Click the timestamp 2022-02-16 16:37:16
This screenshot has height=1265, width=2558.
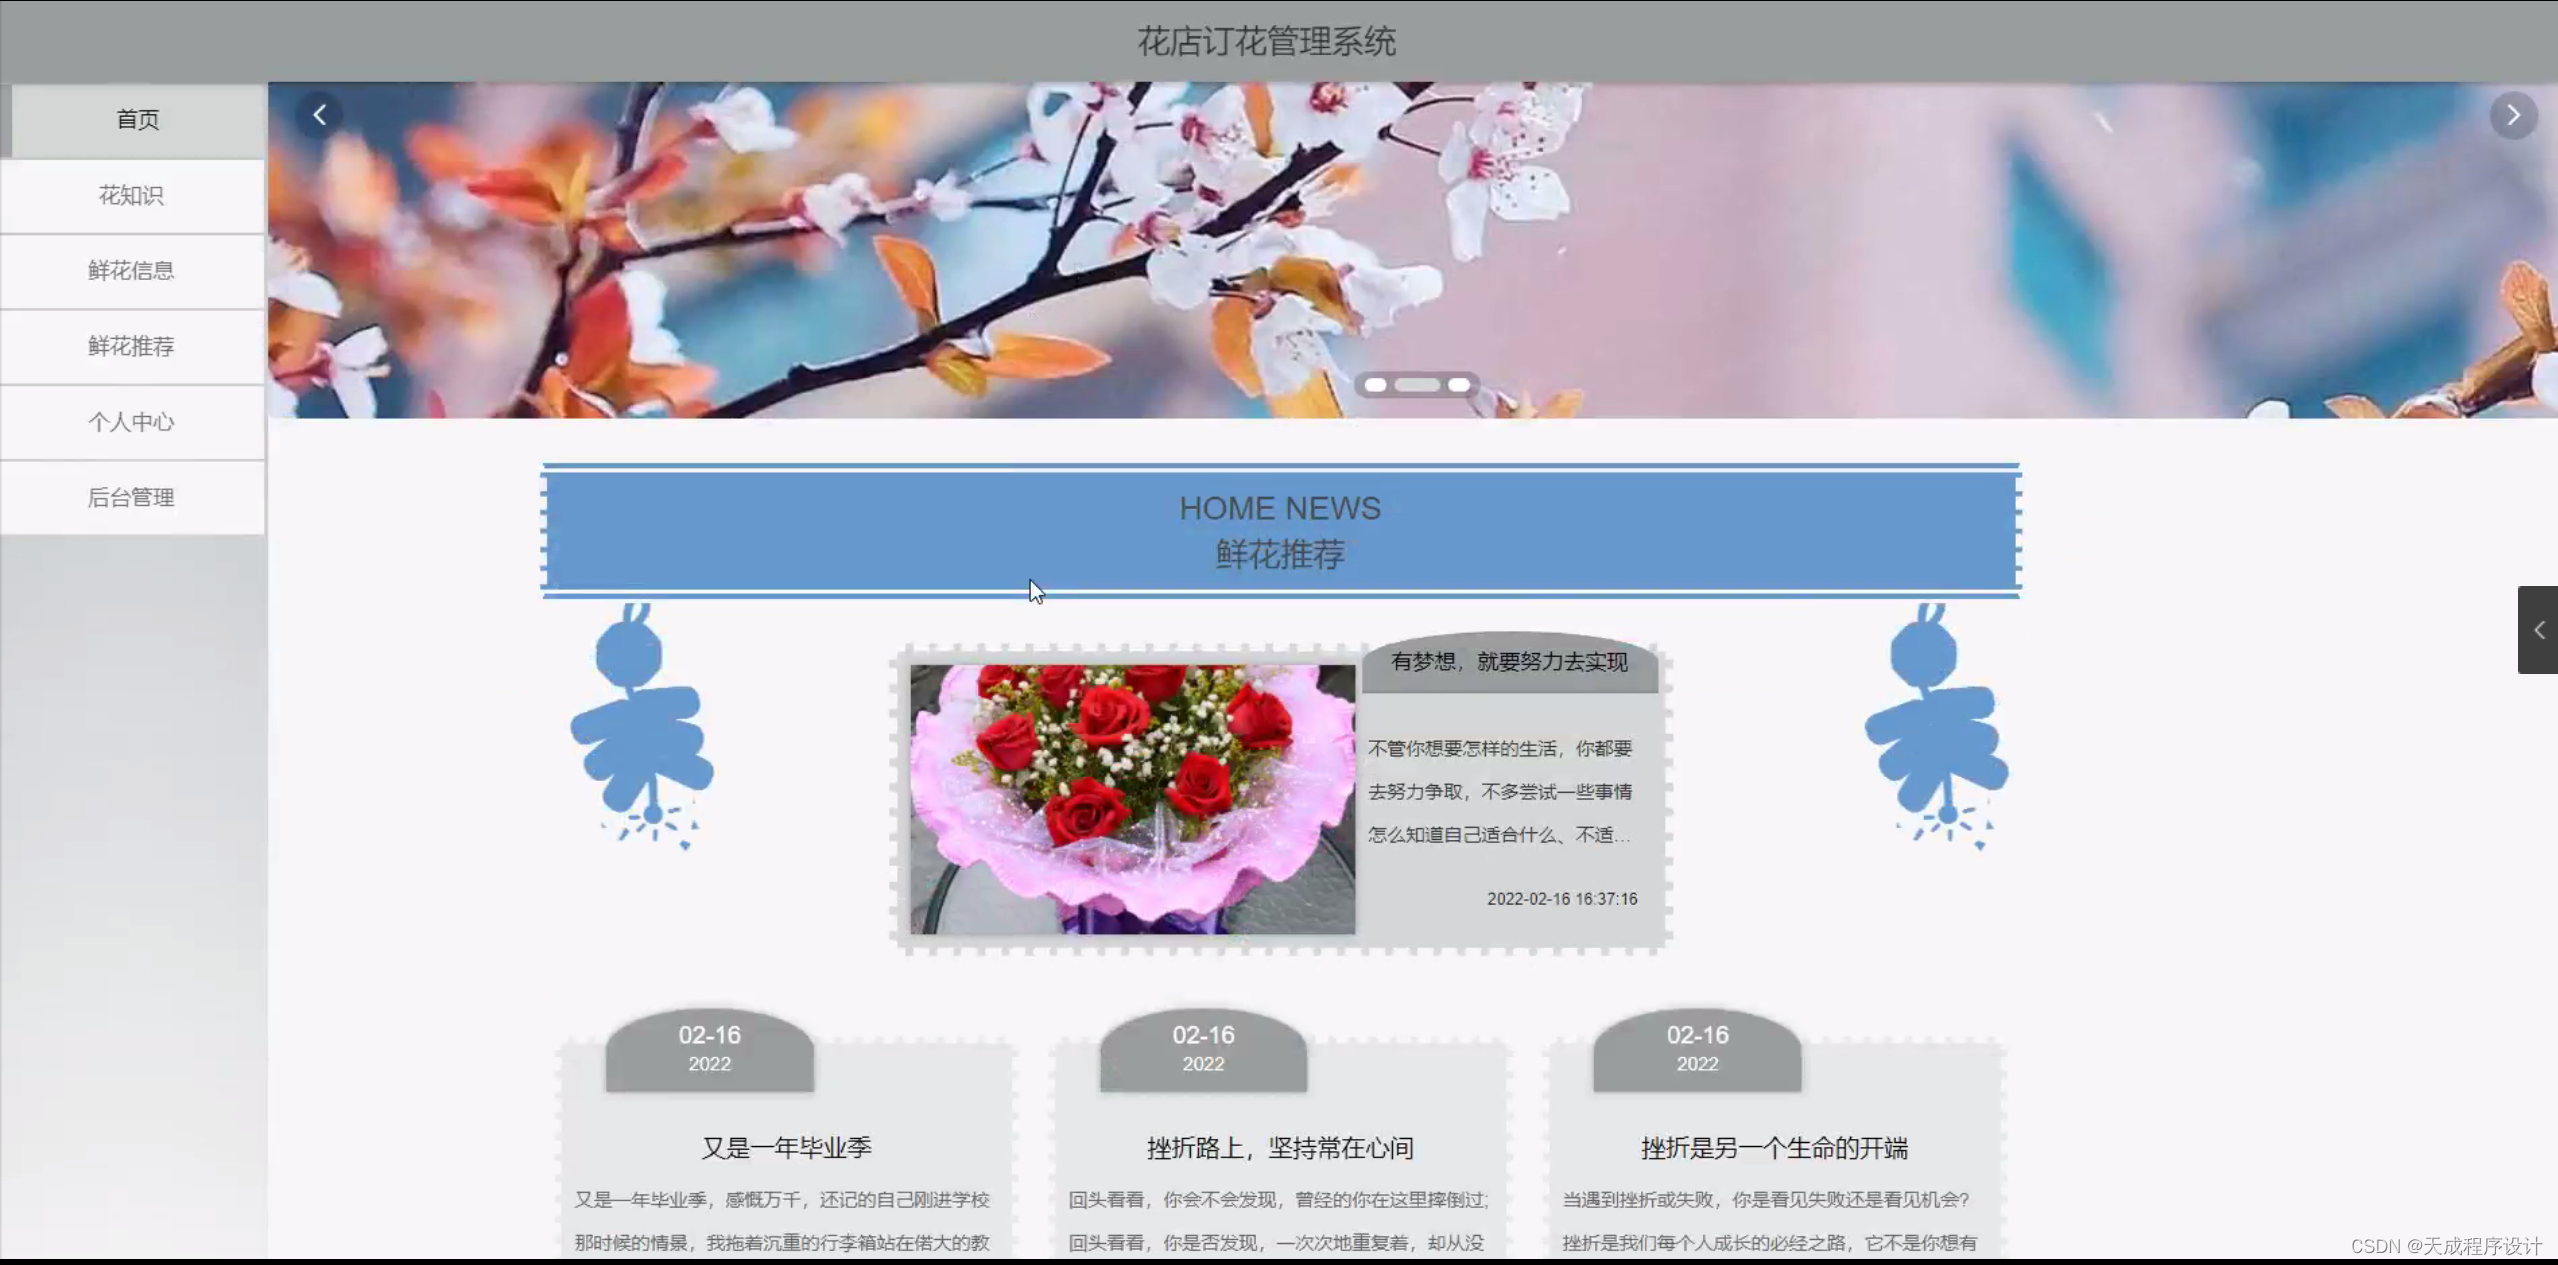coord(1561,898)
